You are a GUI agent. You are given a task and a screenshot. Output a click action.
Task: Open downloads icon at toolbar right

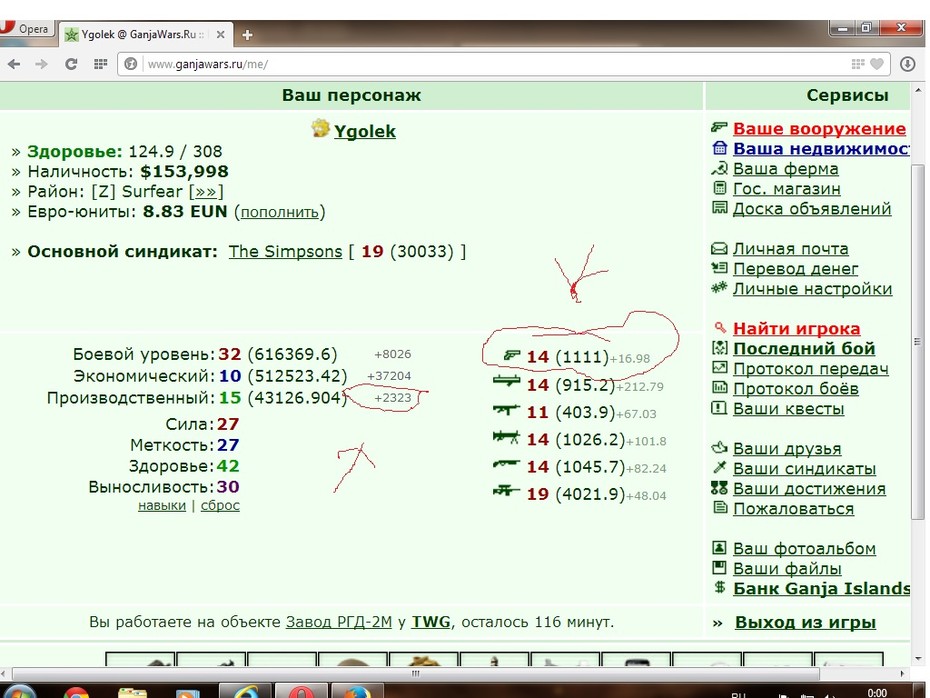point(907,64)
